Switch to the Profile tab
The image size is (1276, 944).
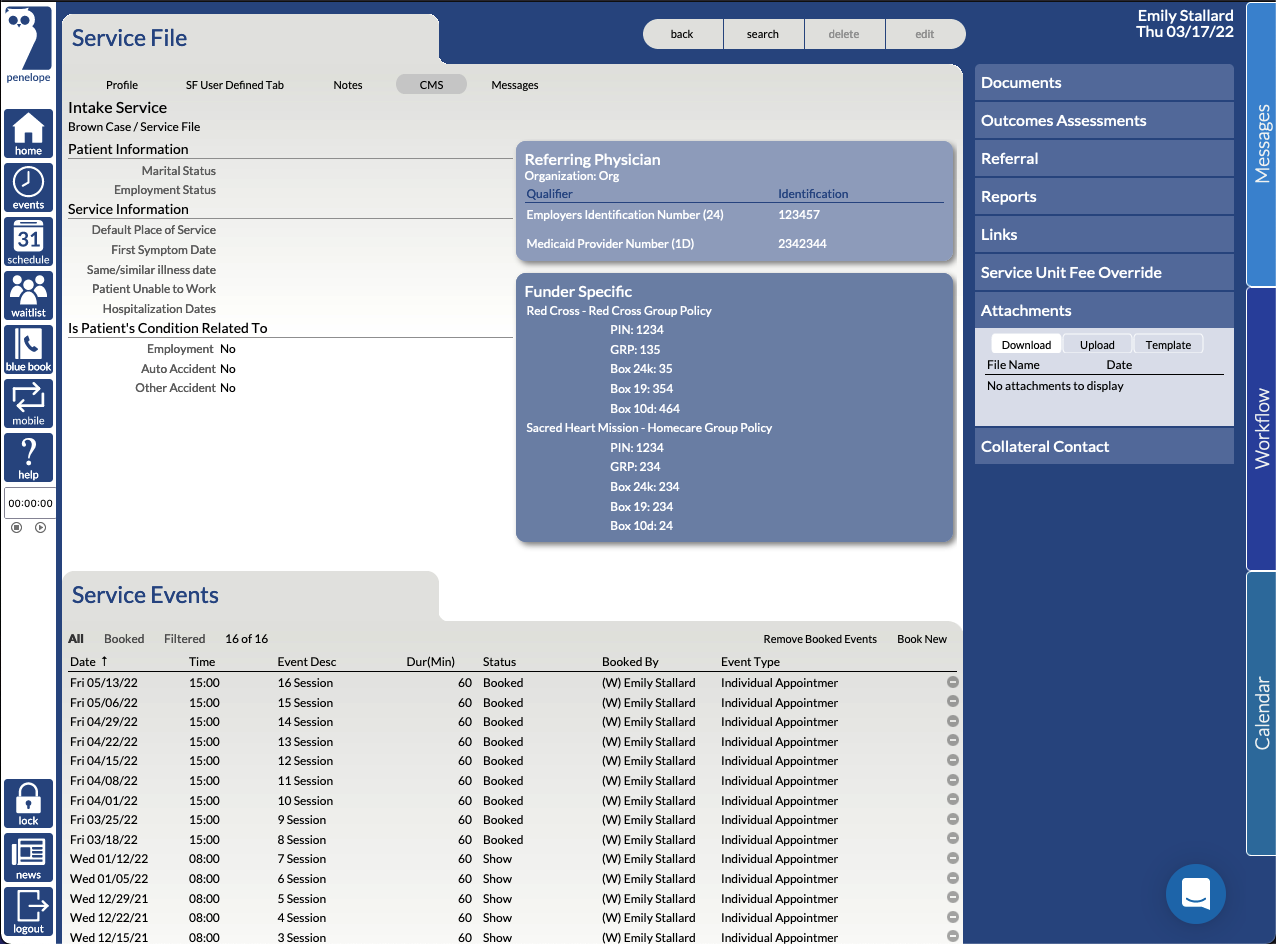pos(122,85)
